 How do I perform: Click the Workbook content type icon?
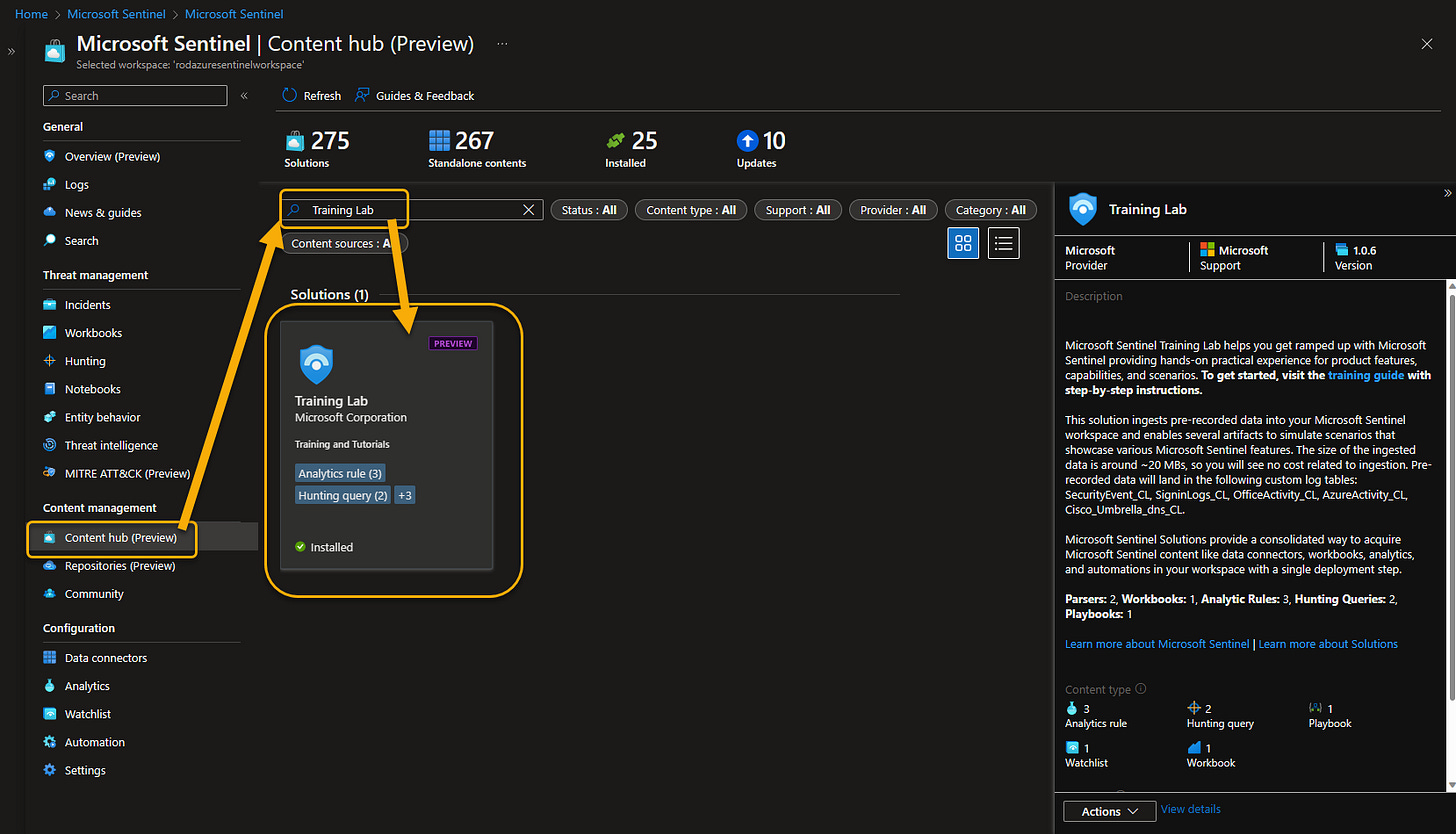click(x=1193, y=748)
